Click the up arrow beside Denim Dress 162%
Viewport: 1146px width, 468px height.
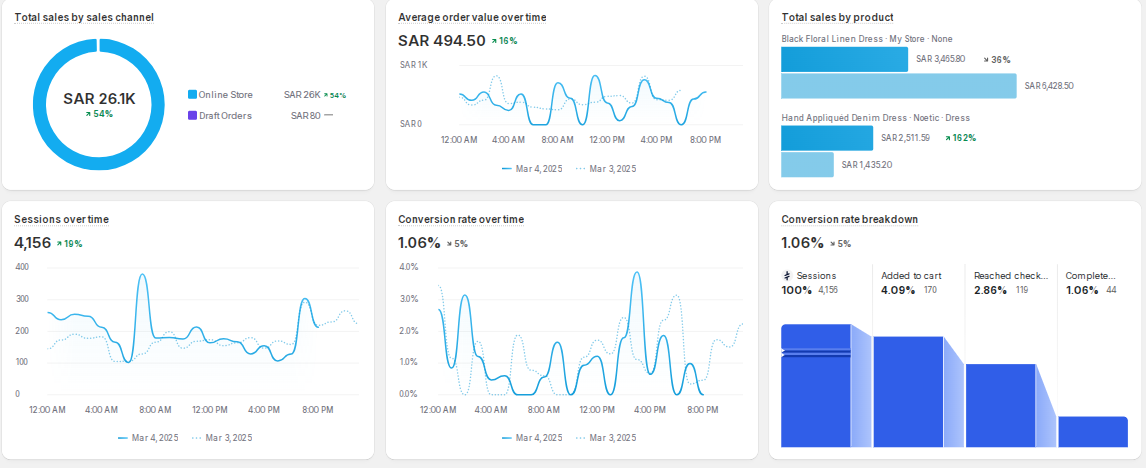[x=946, y=138]
